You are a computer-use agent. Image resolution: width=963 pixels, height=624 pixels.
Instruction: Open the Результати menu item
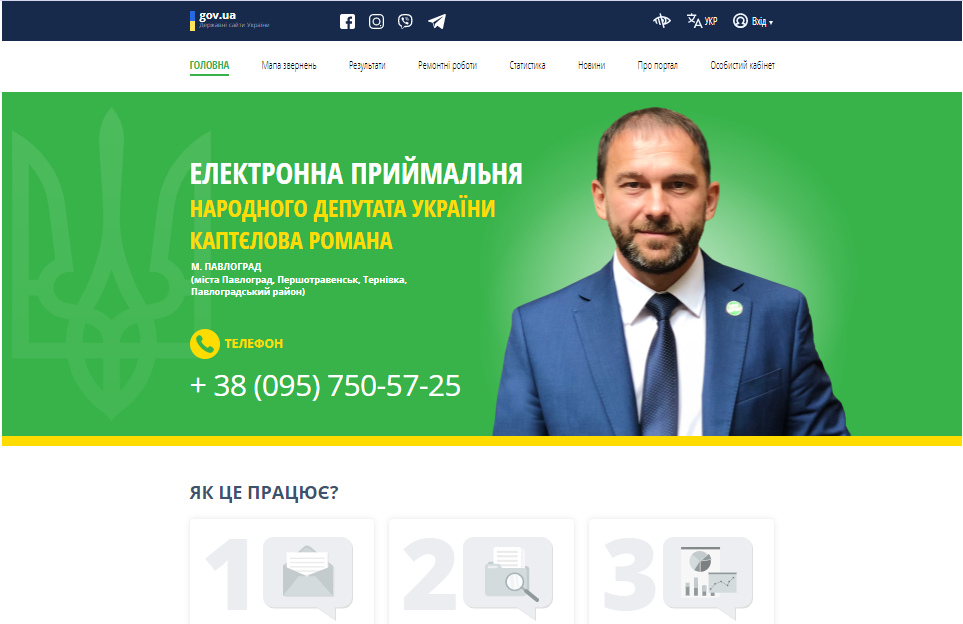pos(367,66)
